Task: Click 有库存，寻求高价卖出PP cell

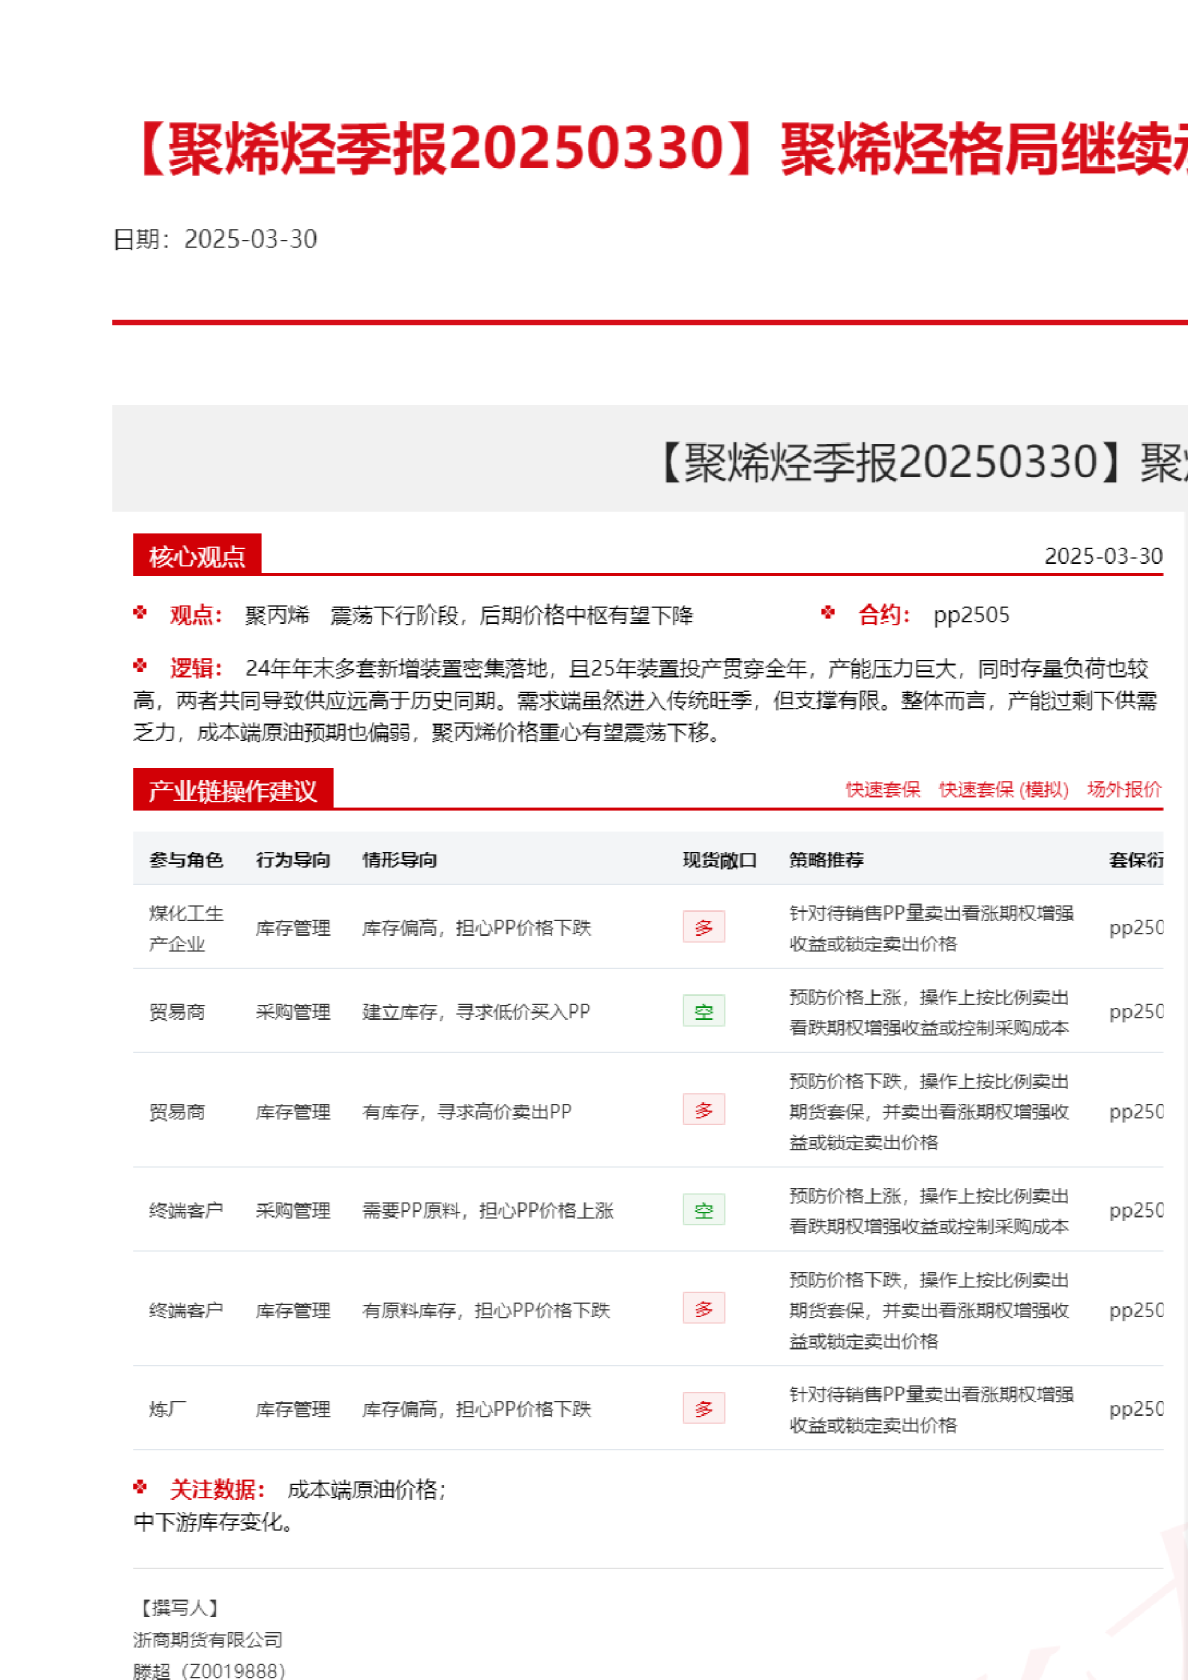Action: pos(467,1111)
